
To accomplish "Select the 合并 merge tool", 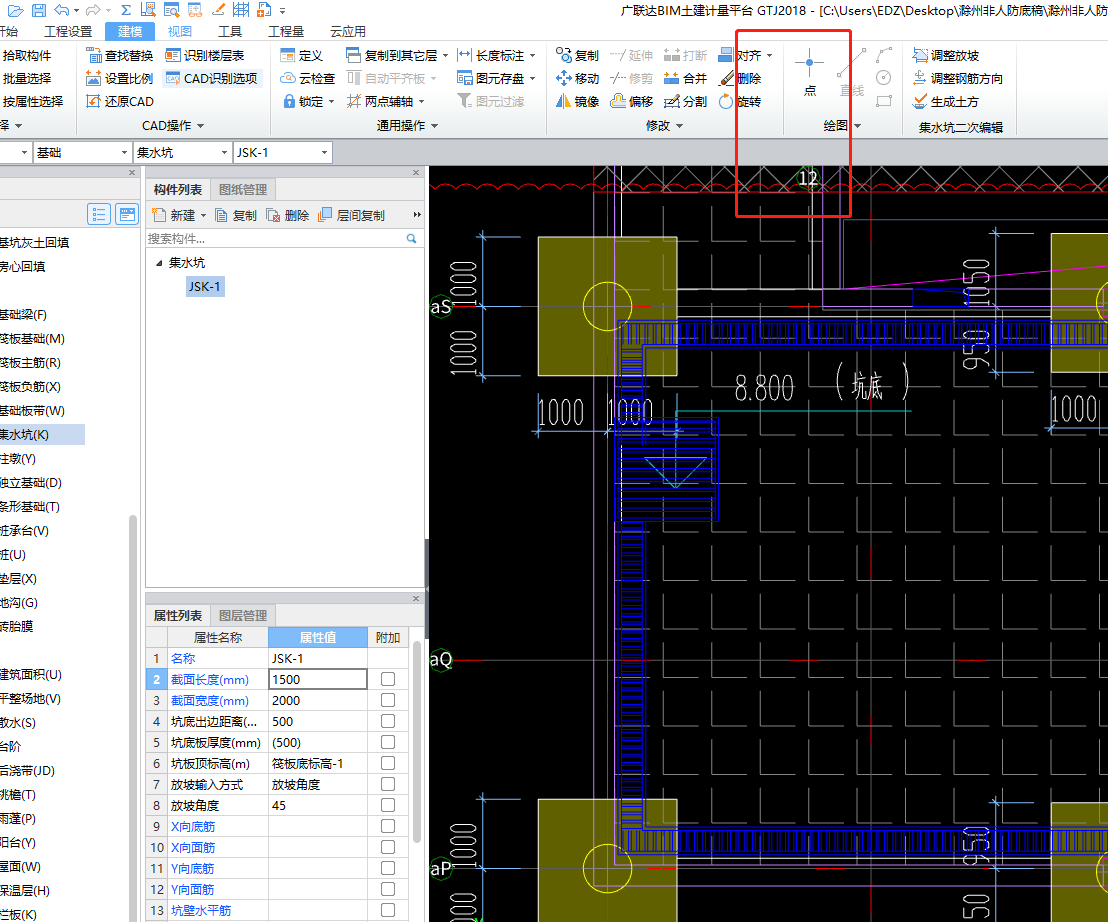I will coord(685,78).
